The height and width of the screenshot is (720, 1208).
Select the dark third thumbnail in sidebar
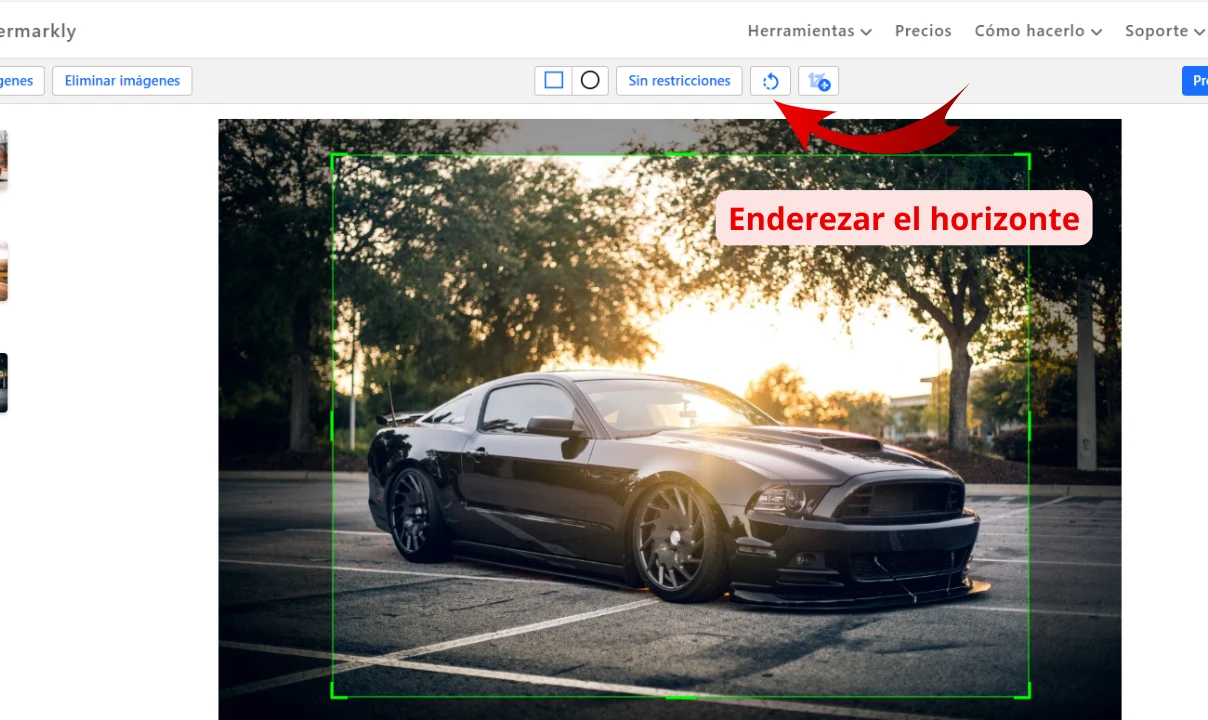tap(3, 382)
